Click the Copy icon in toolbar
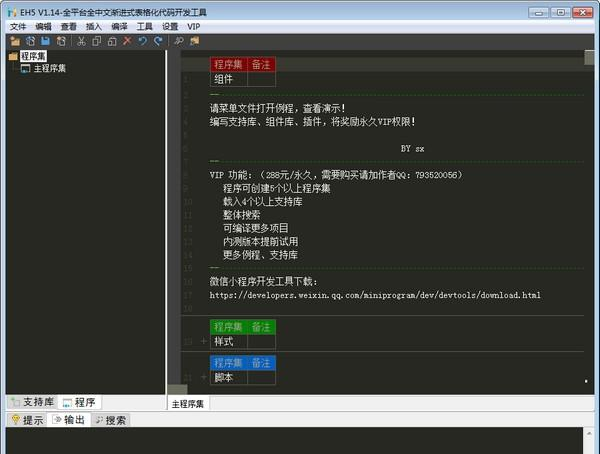Viewport: 600px width, 454px height. click(96, 41)
